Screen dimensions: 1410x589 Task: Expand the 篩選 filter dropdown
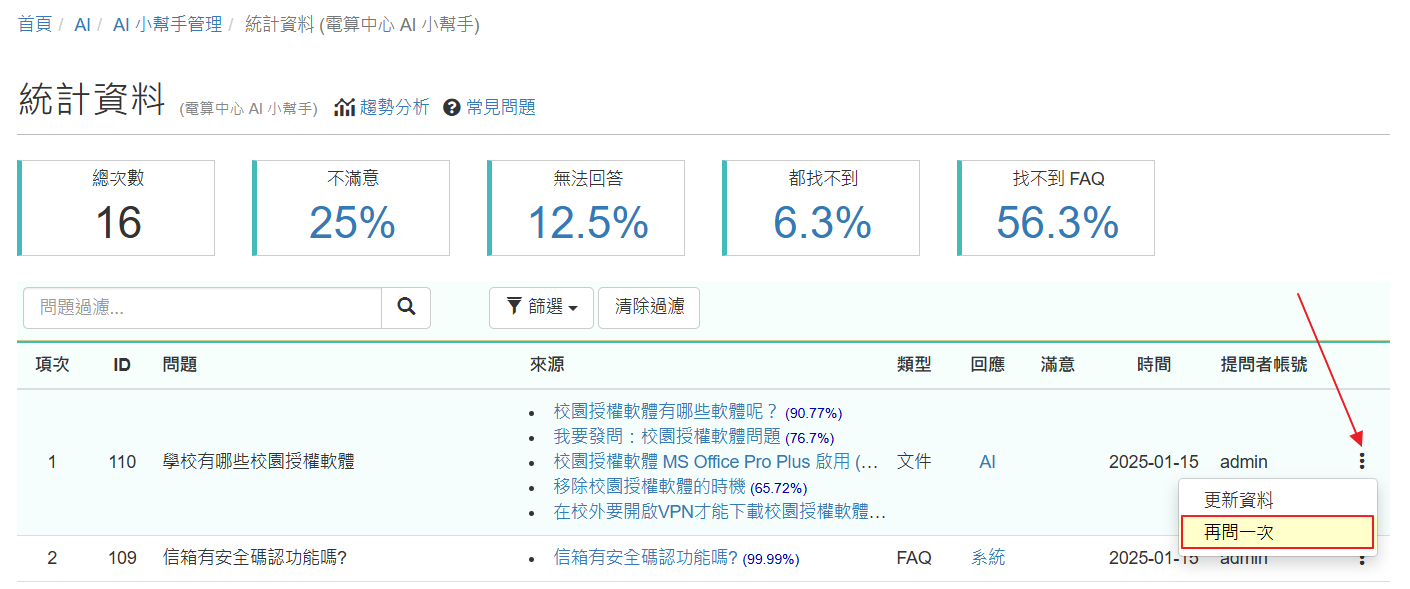pyautogui.click(x=541, y=308)
